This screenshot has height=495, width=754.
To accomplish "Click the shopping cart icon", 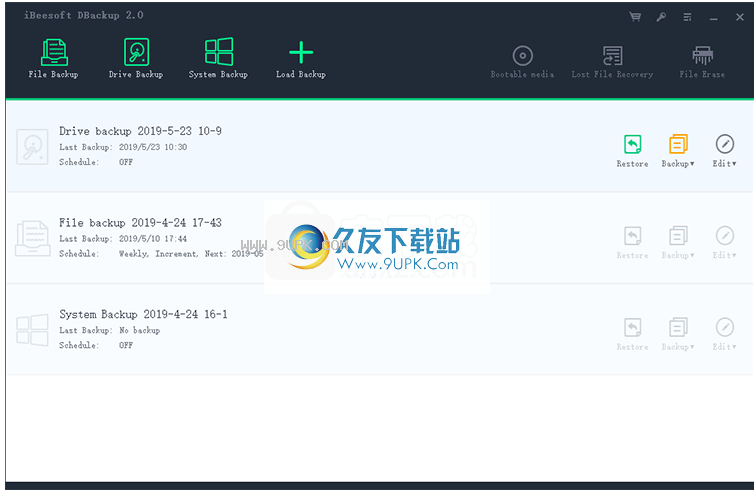I will 635,17.
